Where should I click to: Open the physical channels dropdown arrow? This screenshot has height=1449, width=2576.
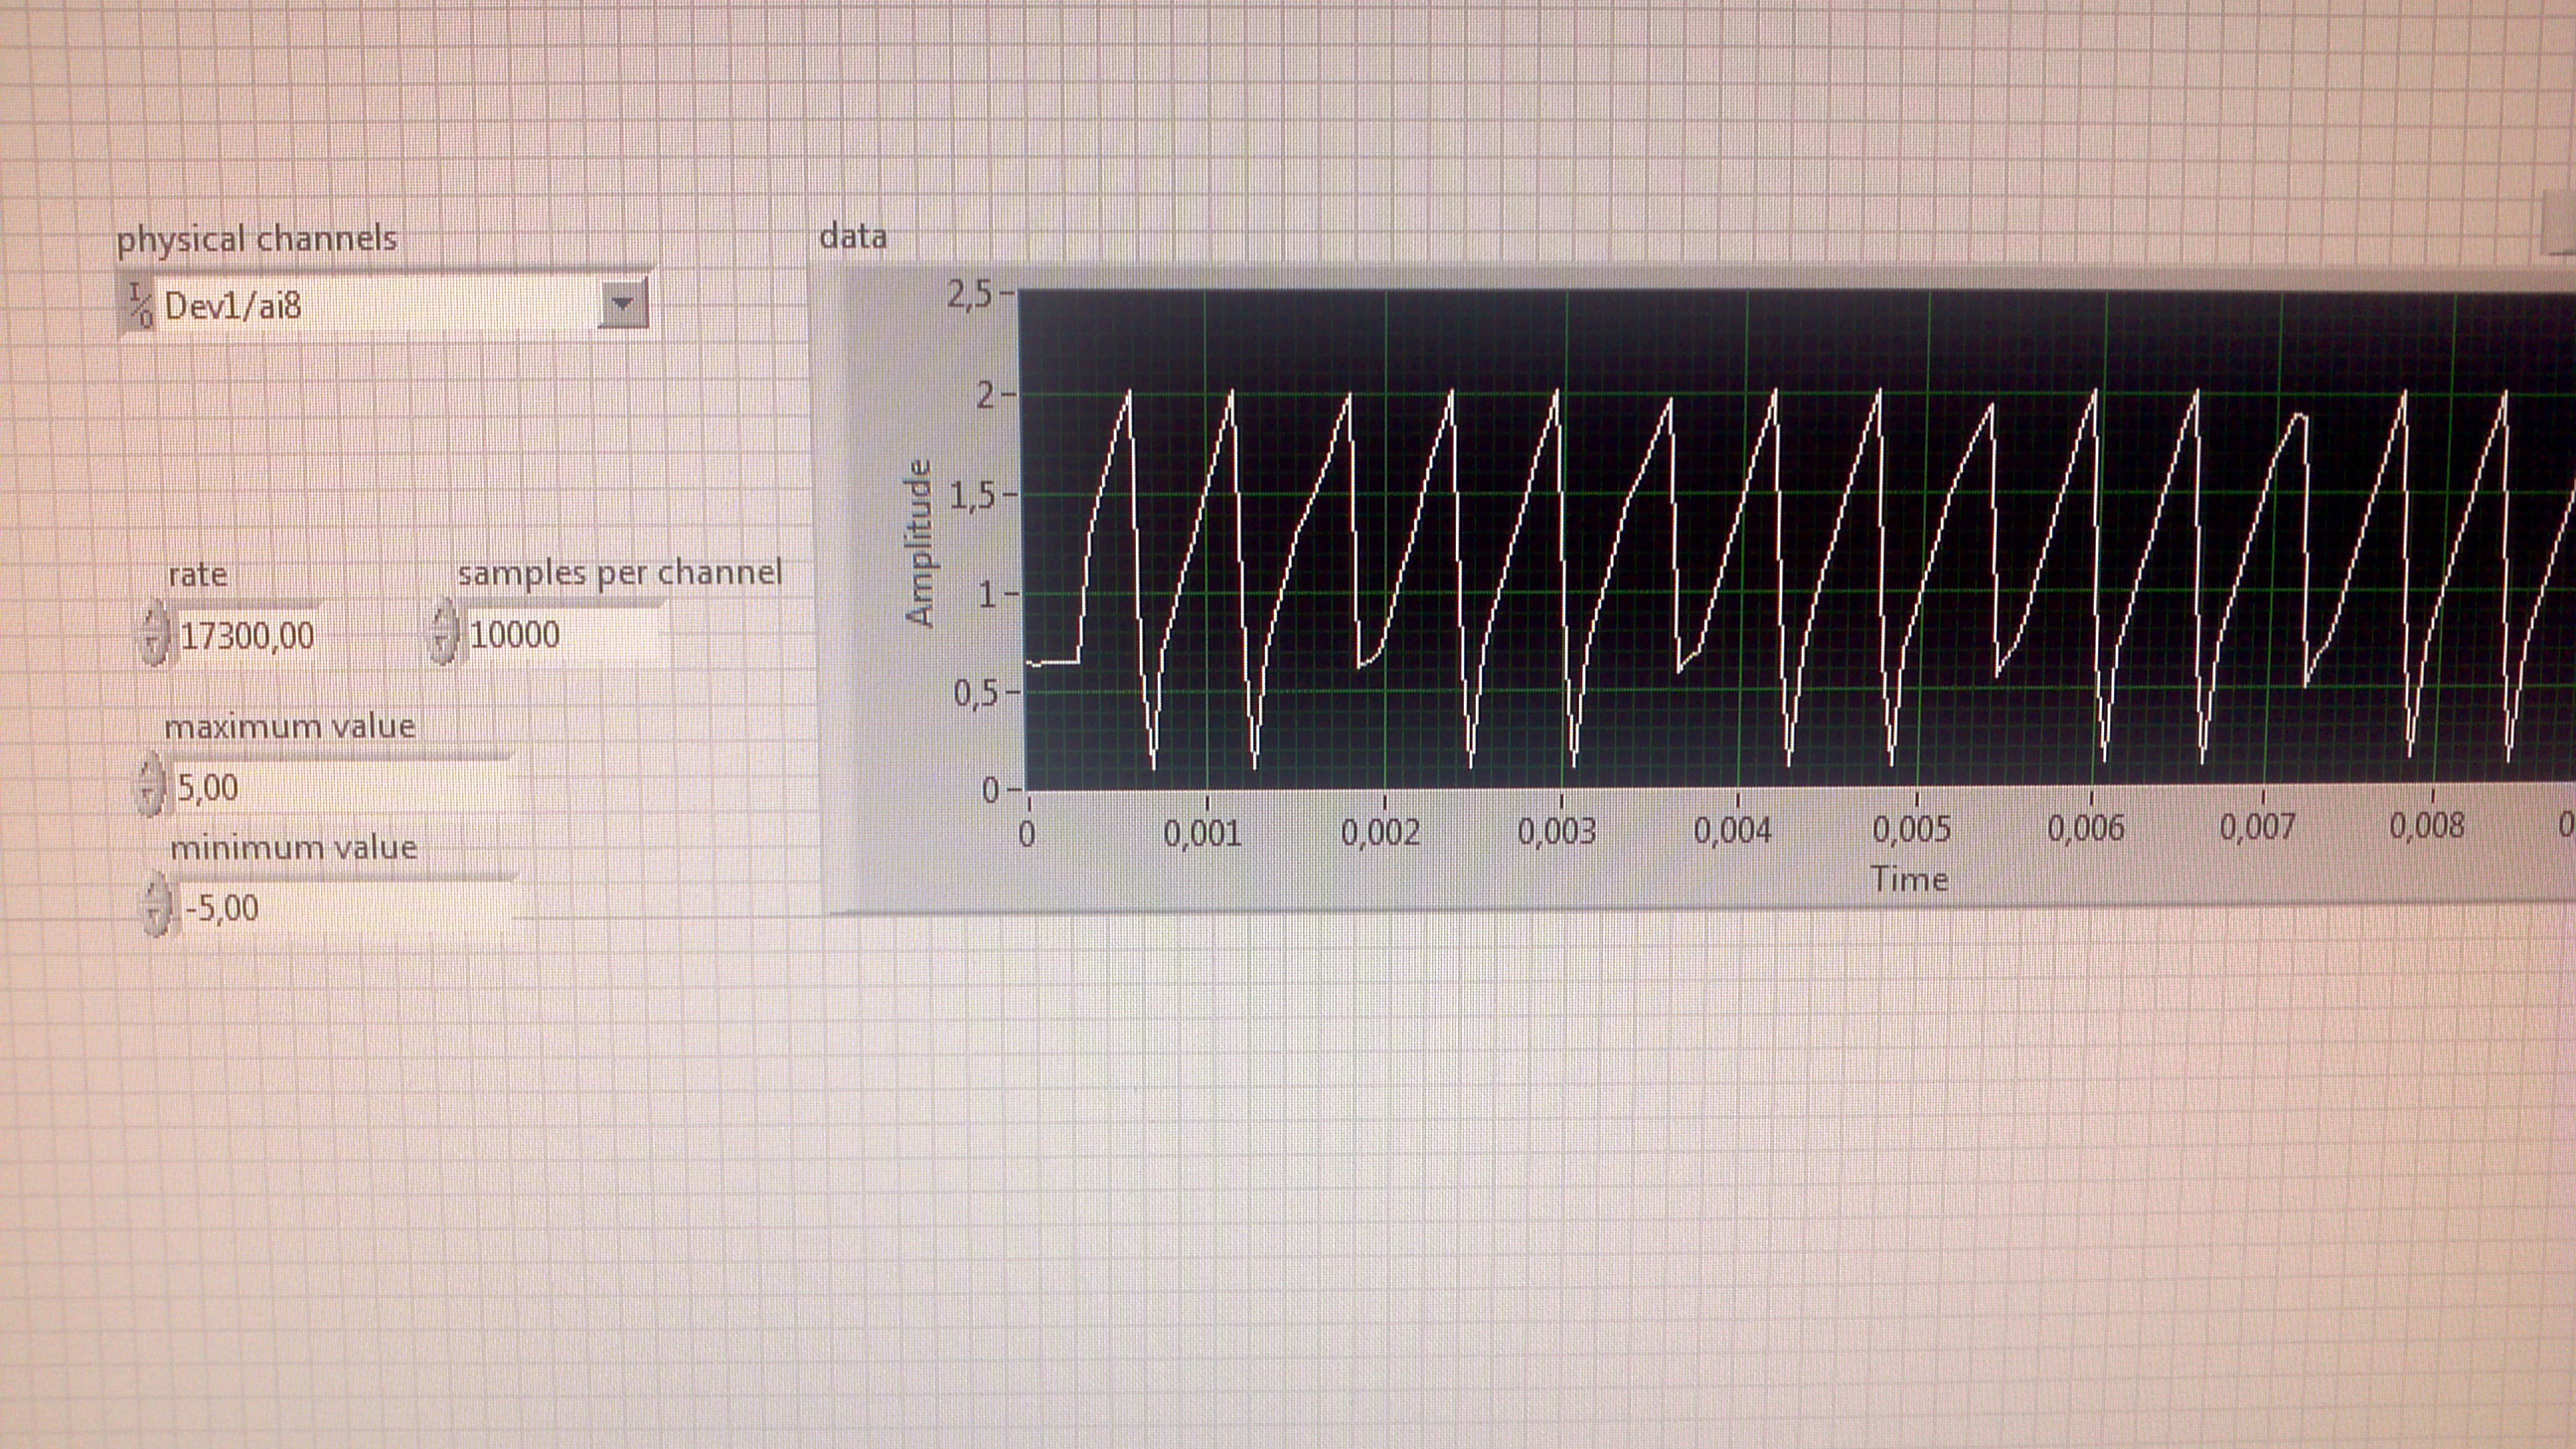[622, 304]
